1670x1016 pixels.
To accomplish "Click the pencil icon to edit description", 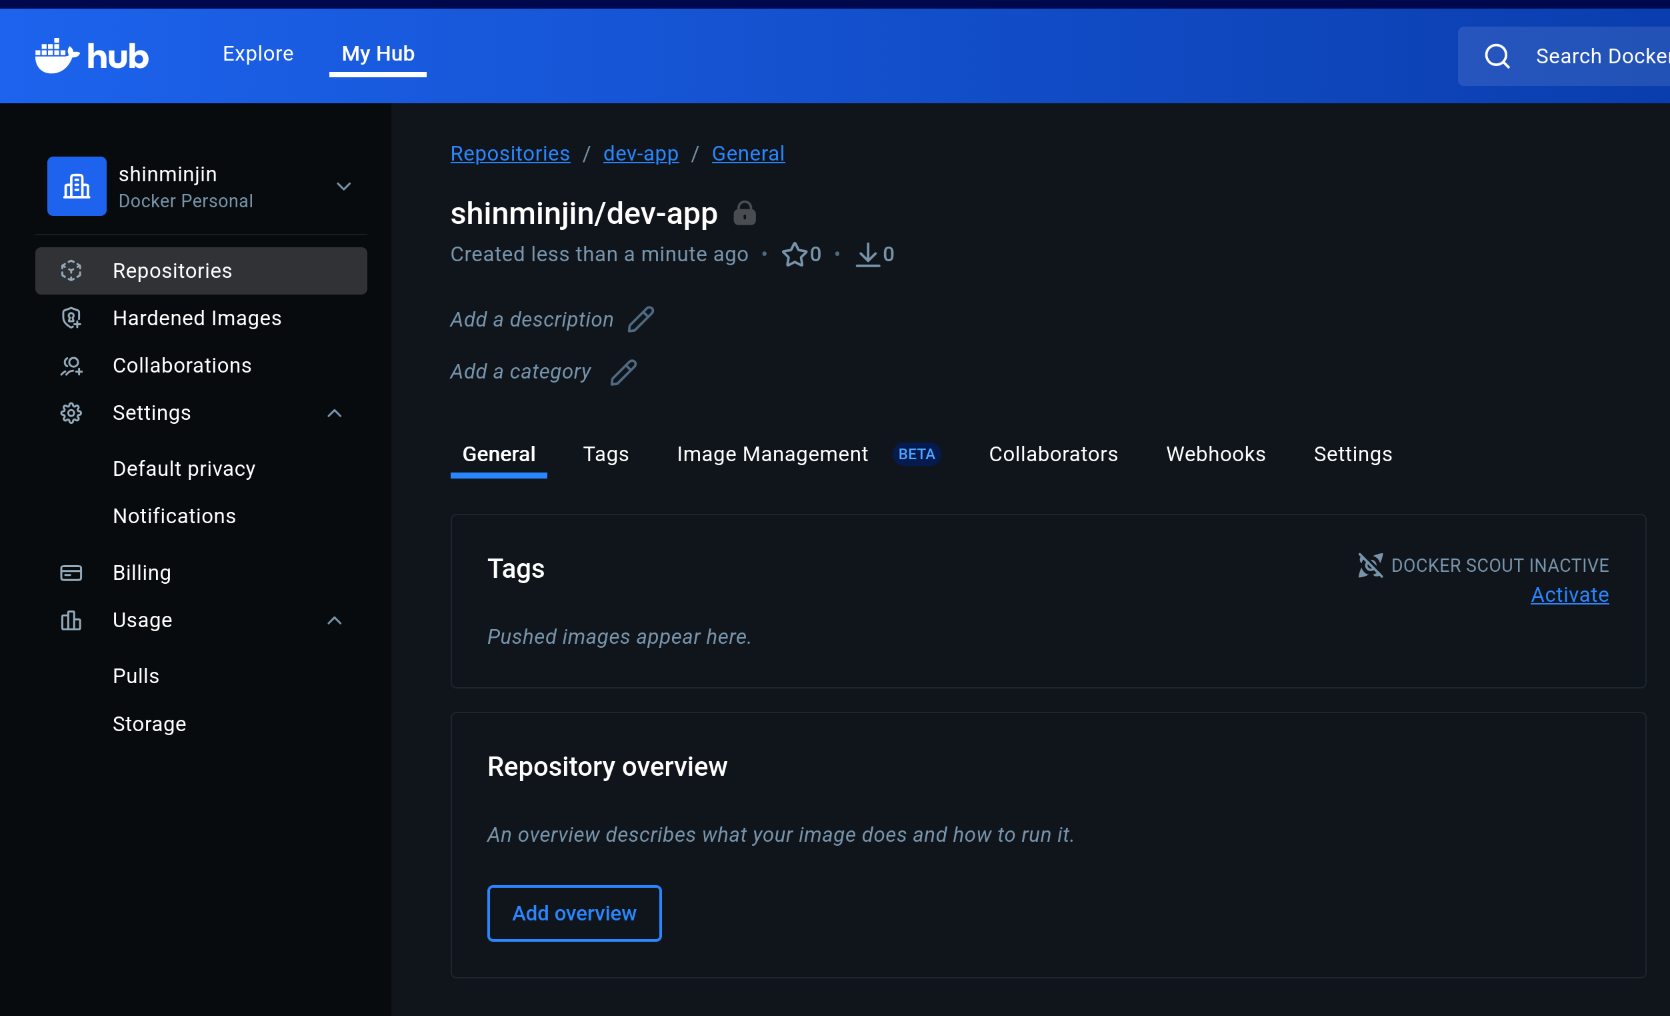I will [641, 319].
